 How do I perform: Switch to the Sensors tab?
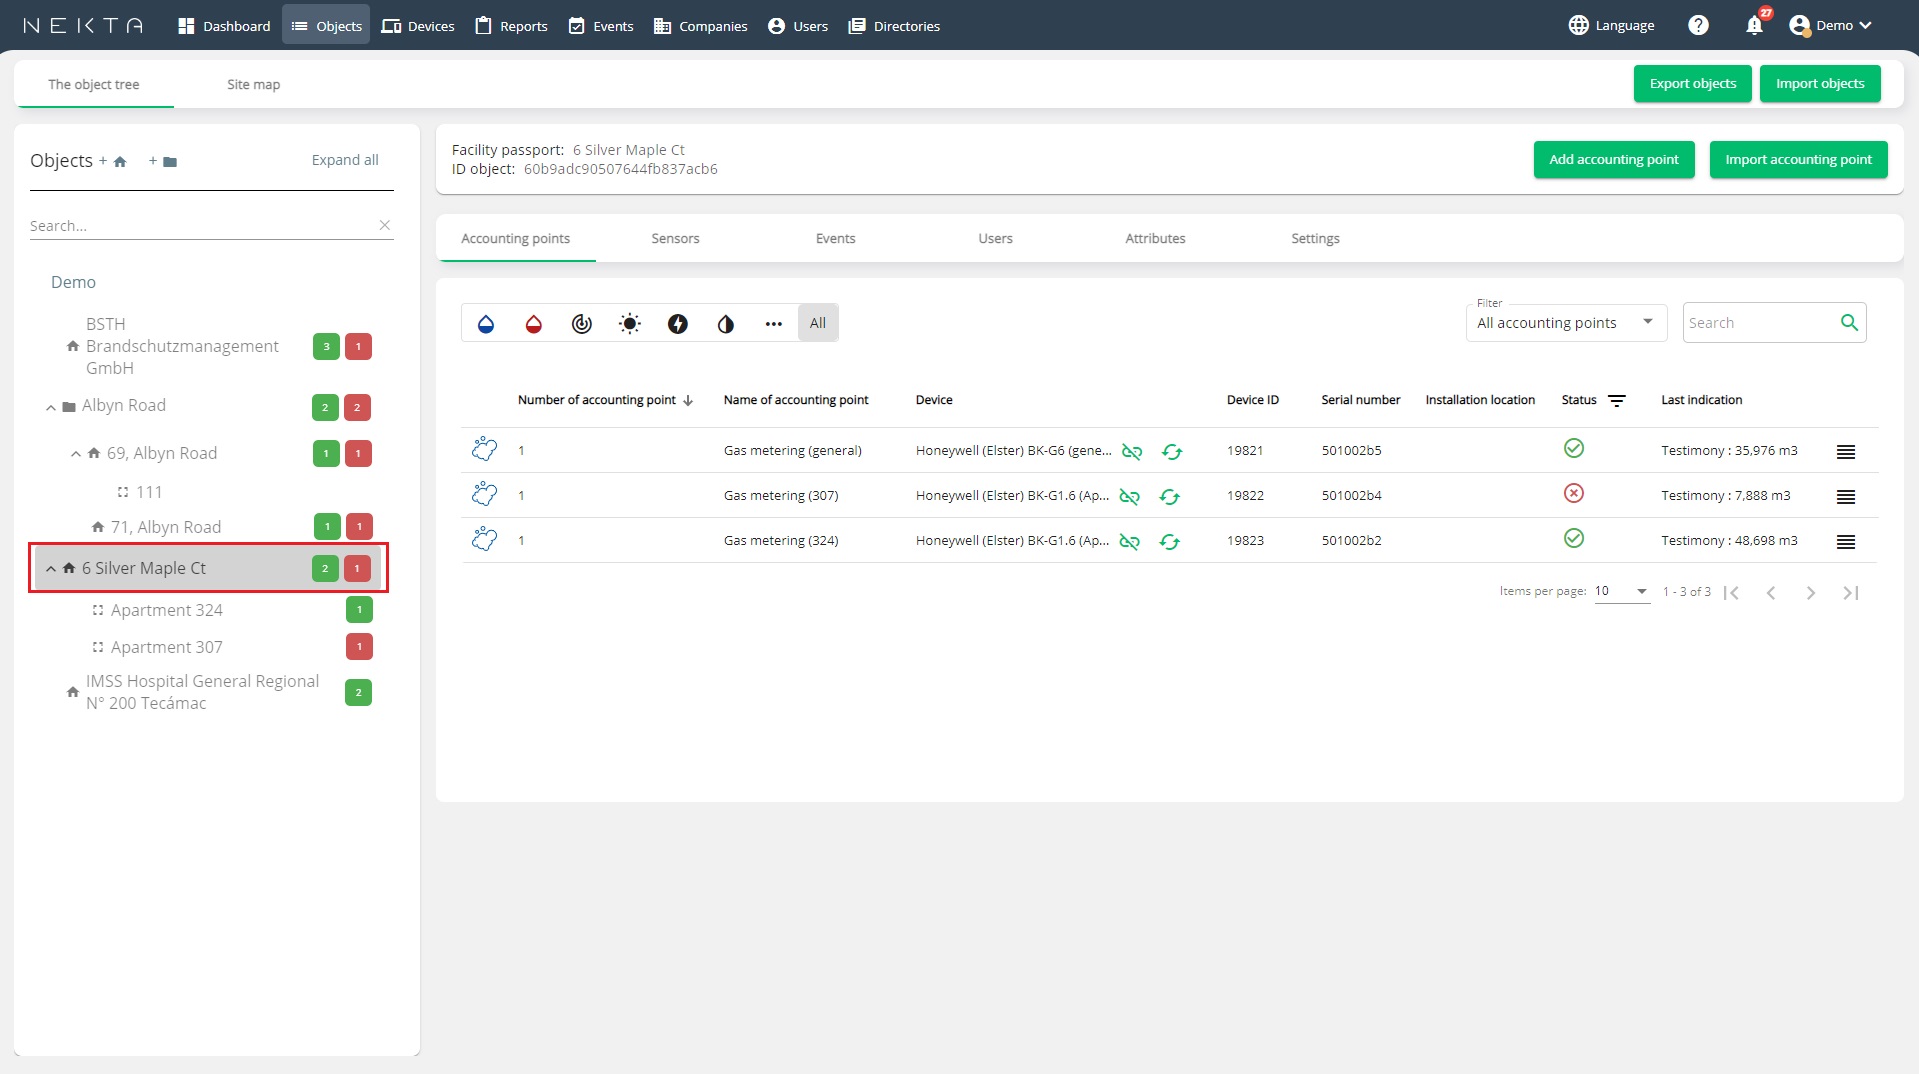[675, 238]
